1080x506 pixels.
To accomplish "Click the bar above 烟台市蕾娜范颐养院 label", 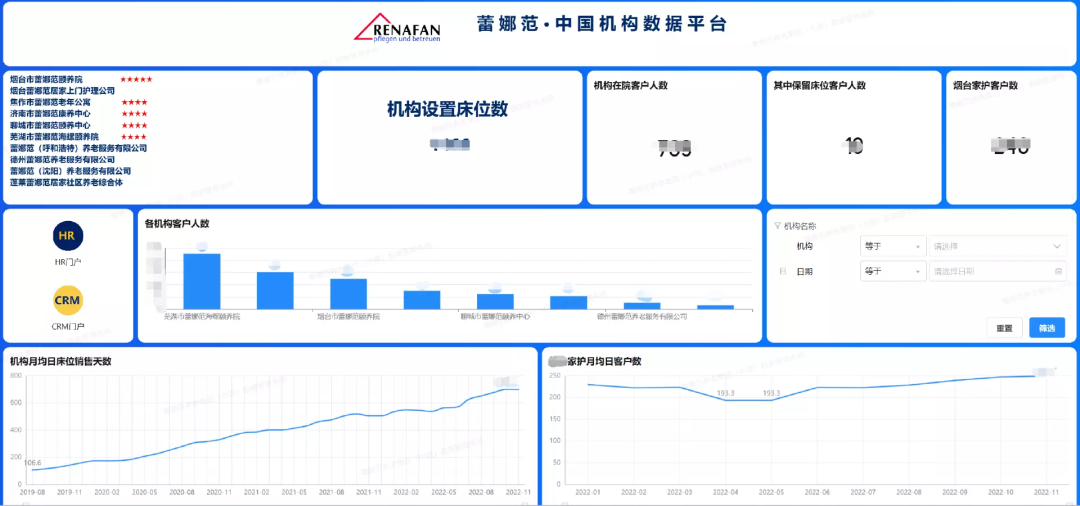I will 349,293.
